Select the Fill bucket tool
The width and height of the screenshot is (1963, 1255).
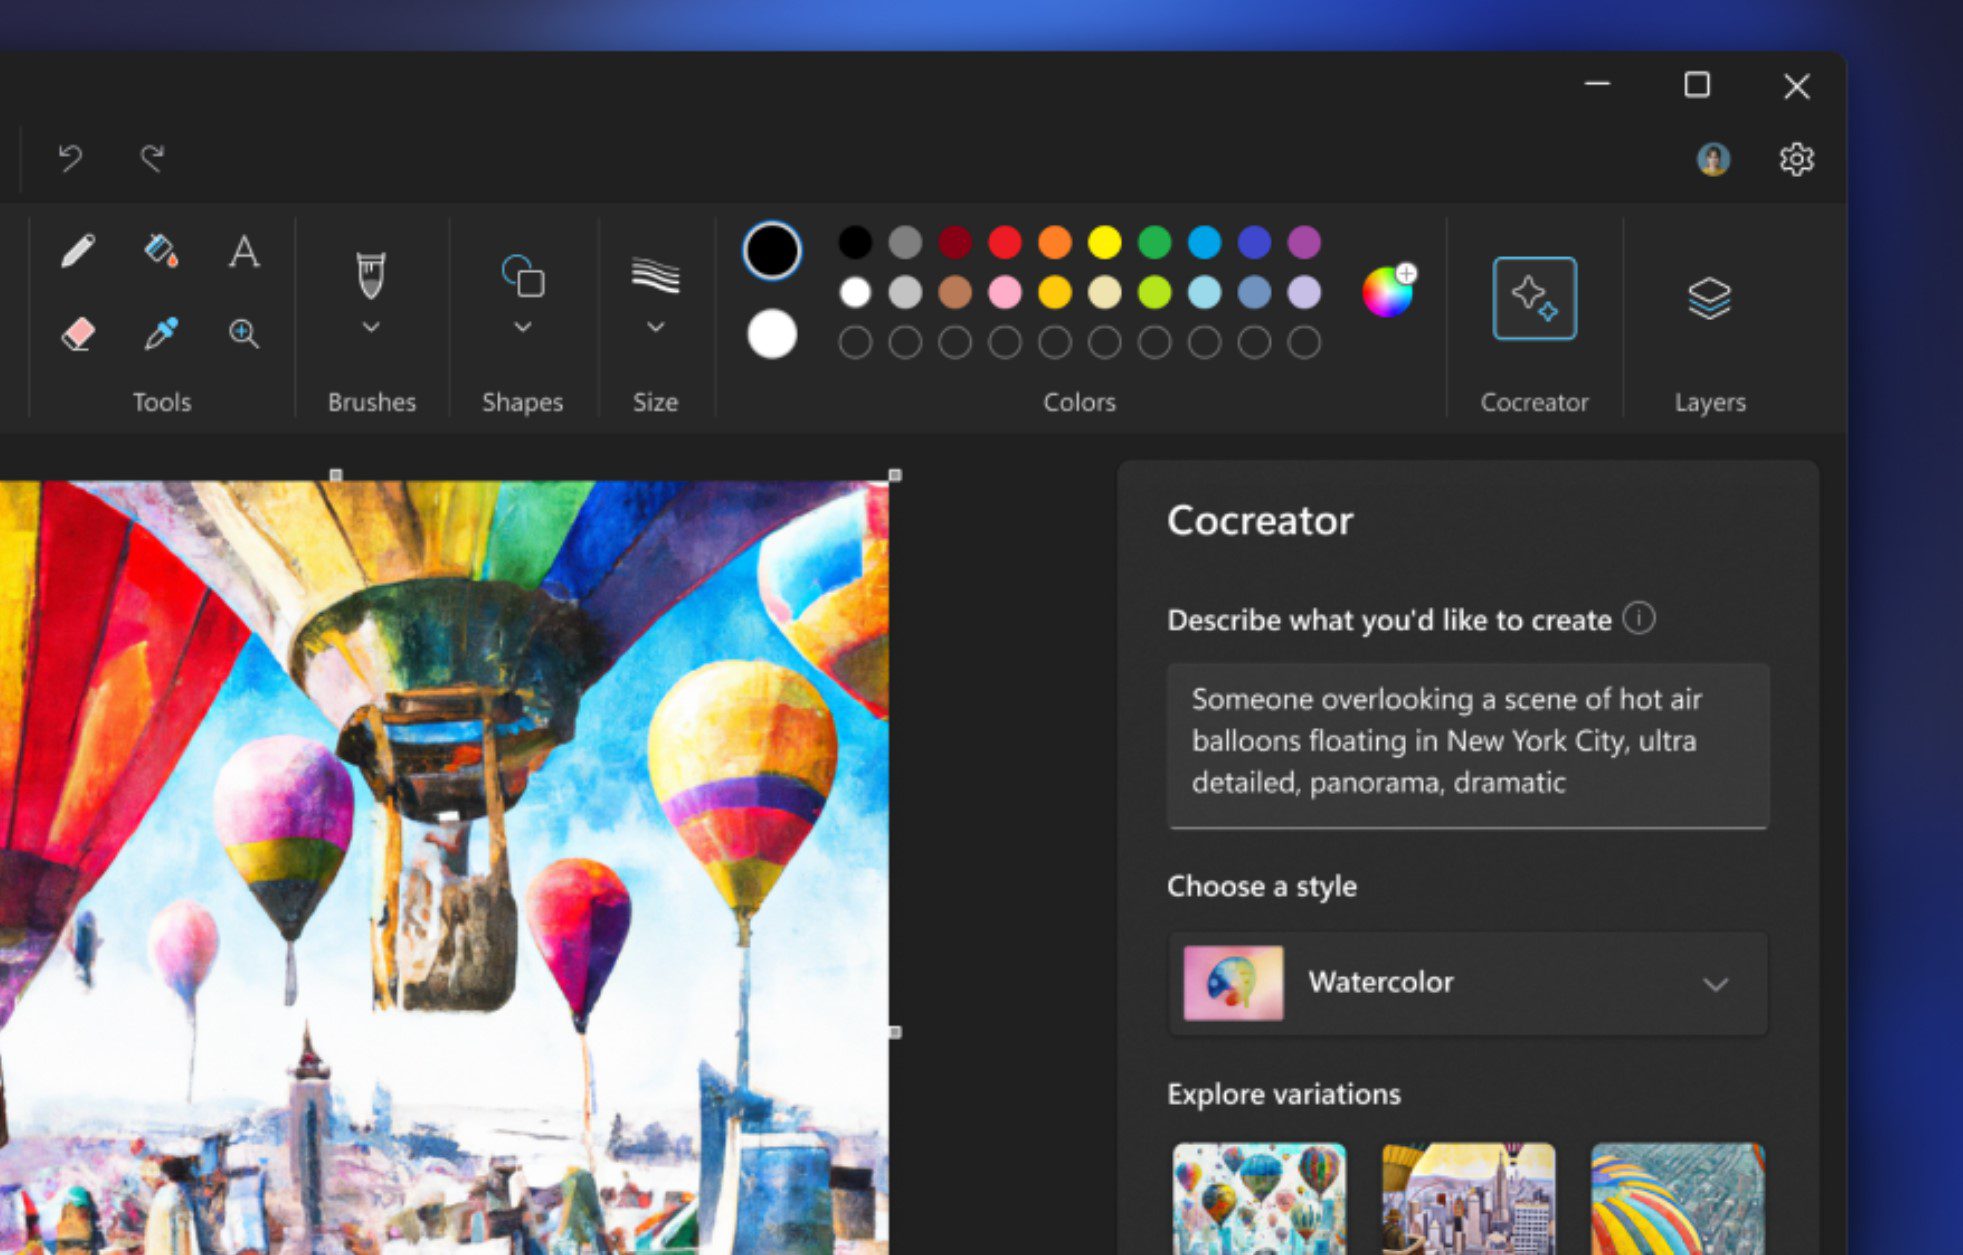tap(161, 250)
